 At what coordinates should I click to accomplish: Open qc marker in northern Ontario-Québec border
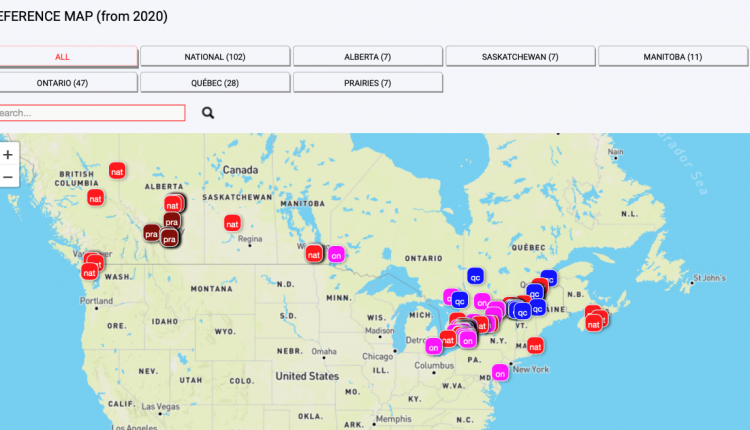tap(475, 276)
